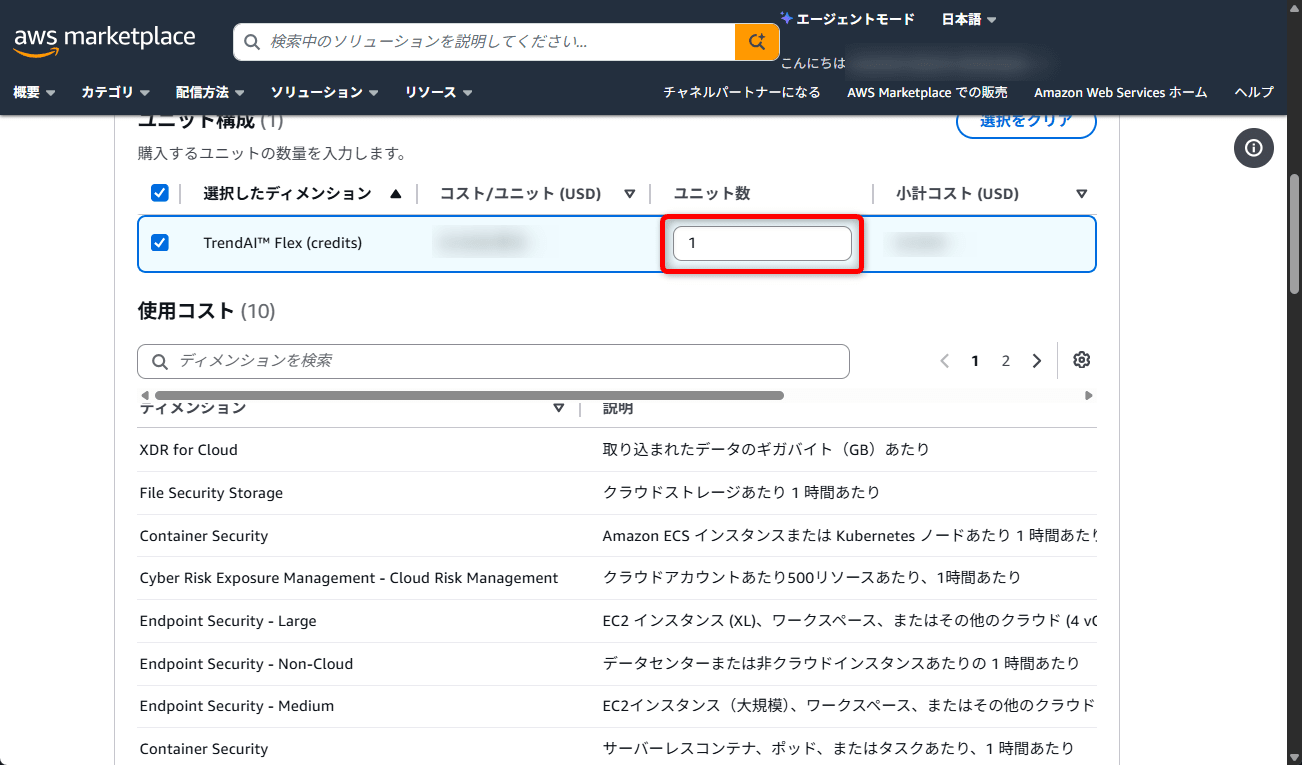
Task: Click the Endpoint Security - Large row
Action: tap(617, 621)
